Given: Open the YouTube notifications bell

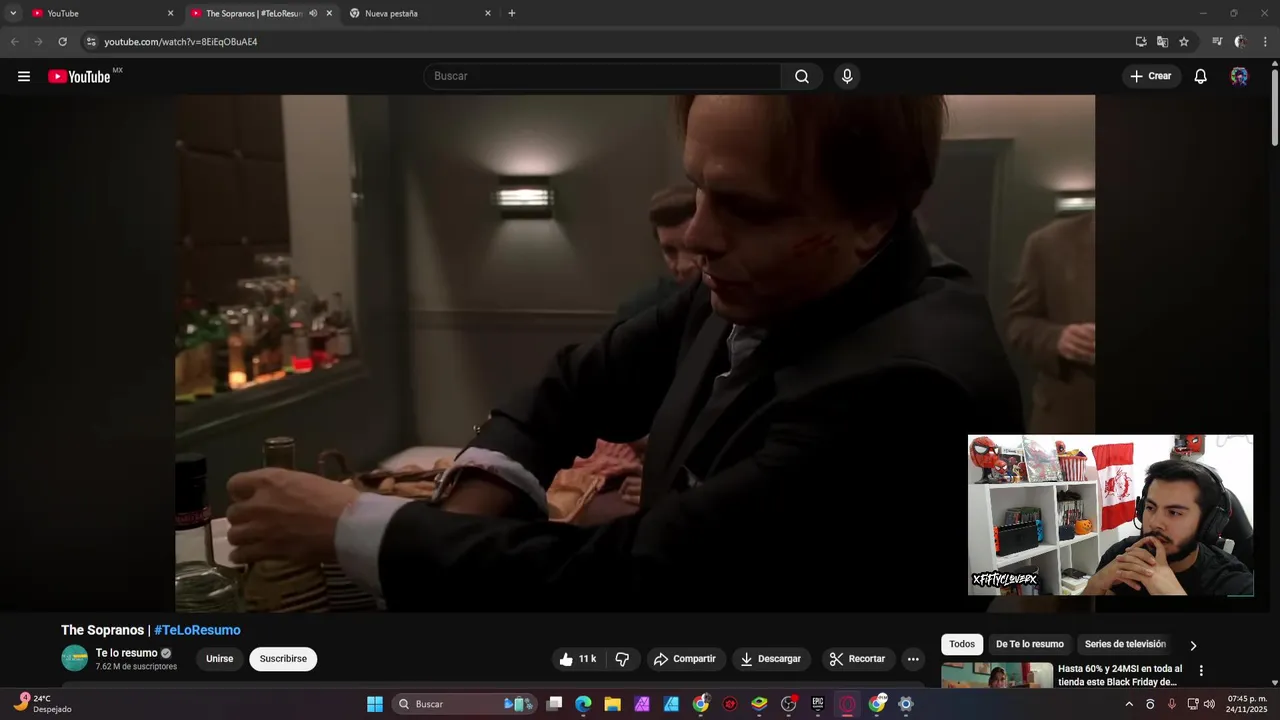Looking at the screenshot, I should coord(1201,76).
